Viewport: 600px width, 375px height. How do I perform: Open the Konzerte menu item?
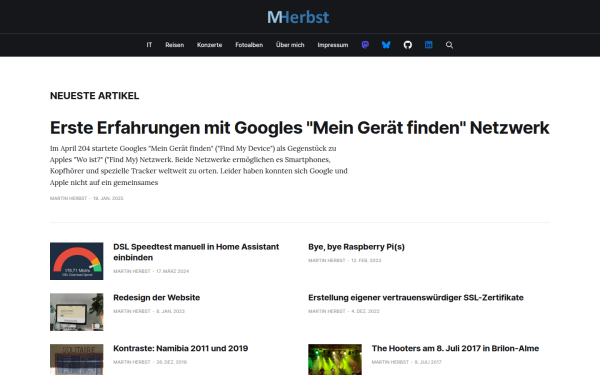209,45
